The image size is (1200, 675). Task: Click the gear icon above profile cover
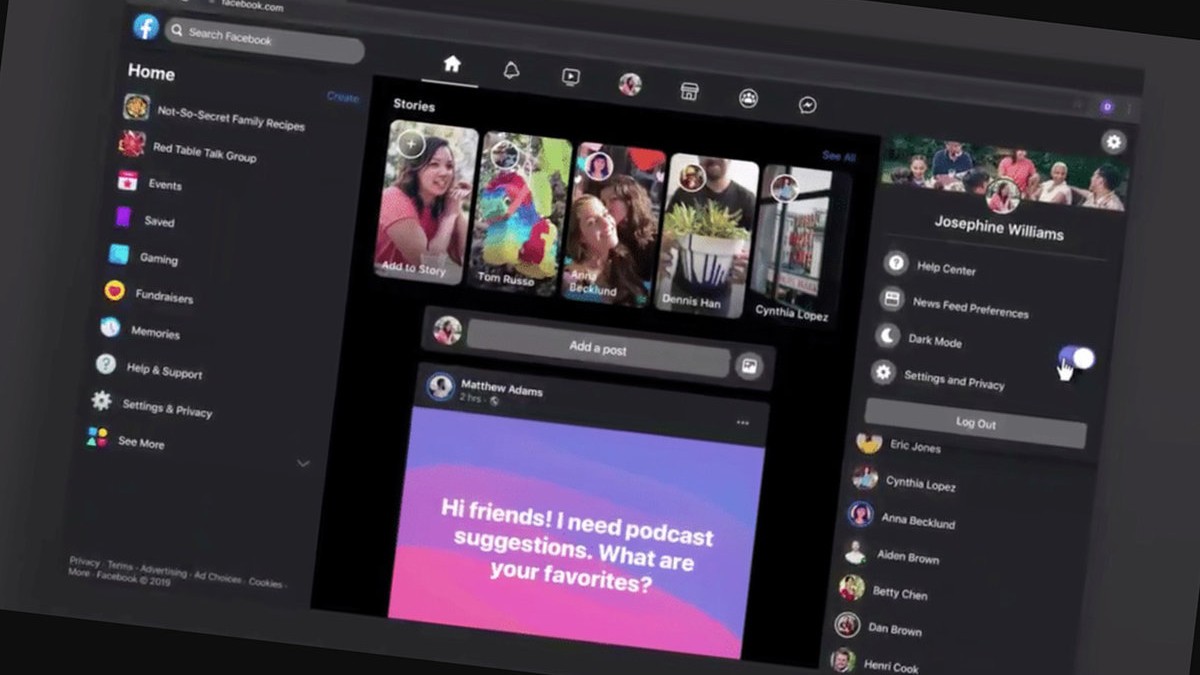tap(1113, 142)
